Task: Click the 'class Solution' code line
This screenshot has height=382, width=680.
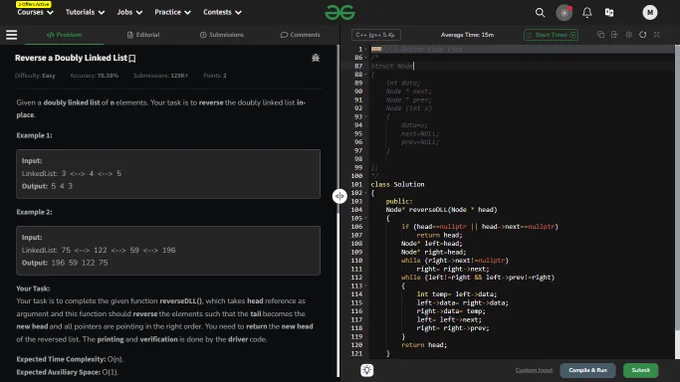Action: click(x=398, y=184)
